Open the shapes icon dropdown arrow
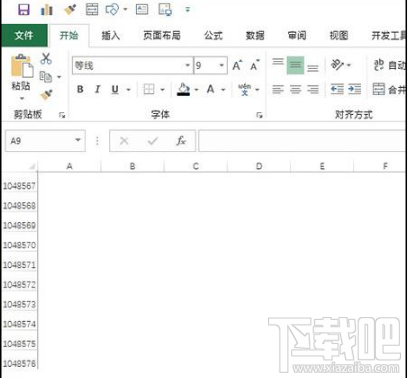 (x=125, y=9)
